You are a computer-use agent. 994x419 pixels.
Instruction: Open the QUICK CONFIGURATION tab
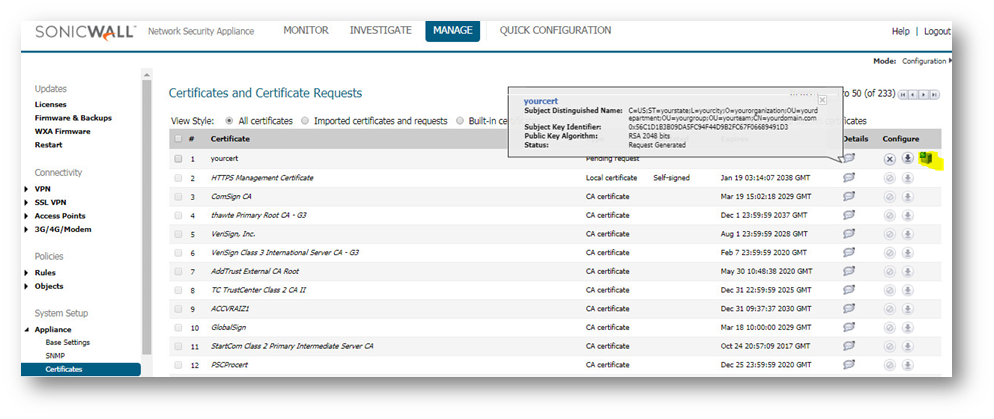pyautogui.click(x=556, y=31)
